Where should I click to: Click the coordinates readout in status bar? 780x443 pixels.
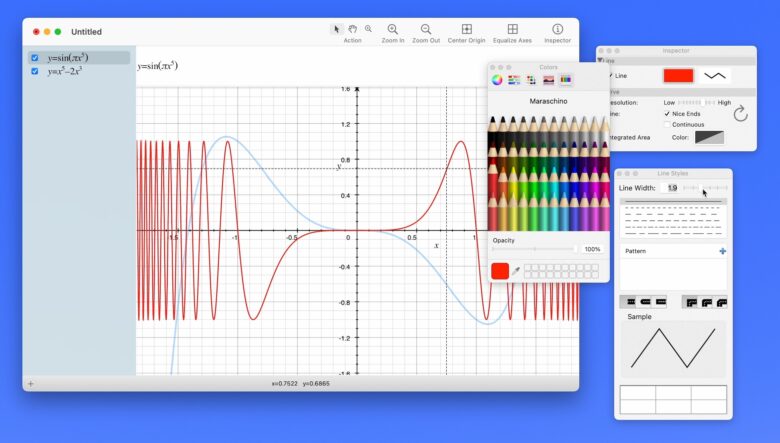pyautogui.click(x=300, y=384)
